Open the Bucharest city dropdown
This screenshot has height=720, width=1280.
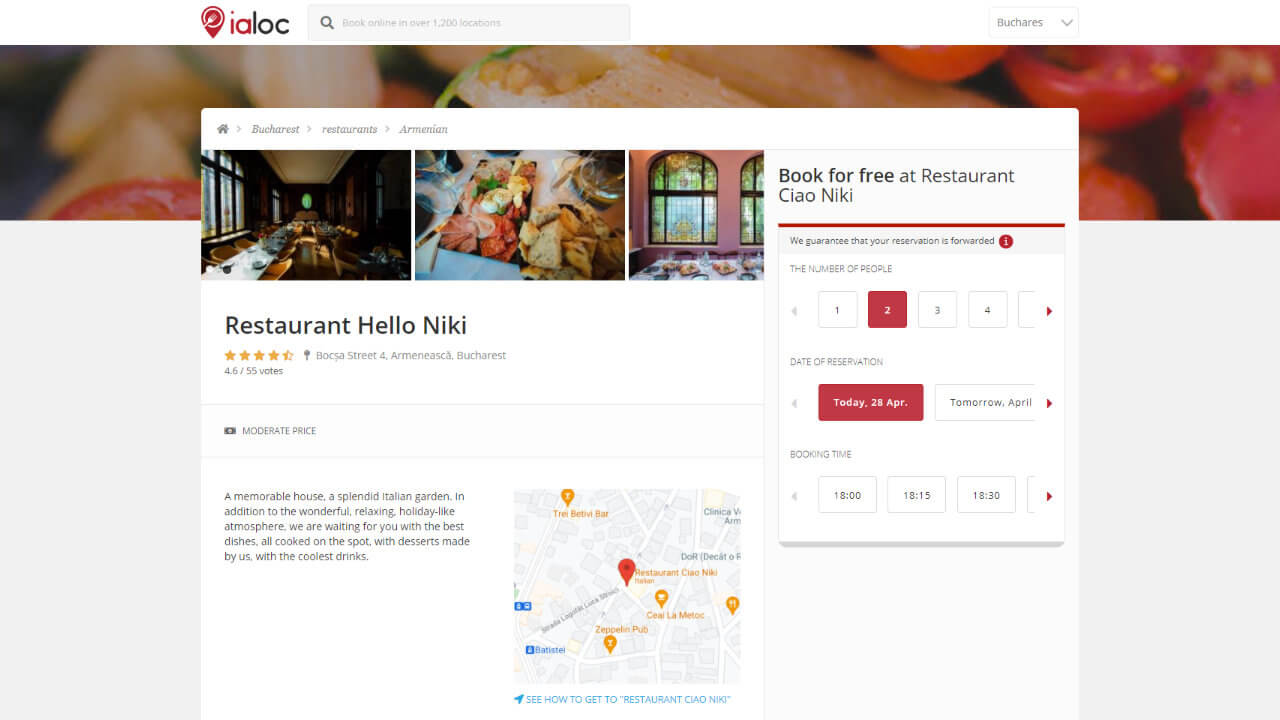1033,22
